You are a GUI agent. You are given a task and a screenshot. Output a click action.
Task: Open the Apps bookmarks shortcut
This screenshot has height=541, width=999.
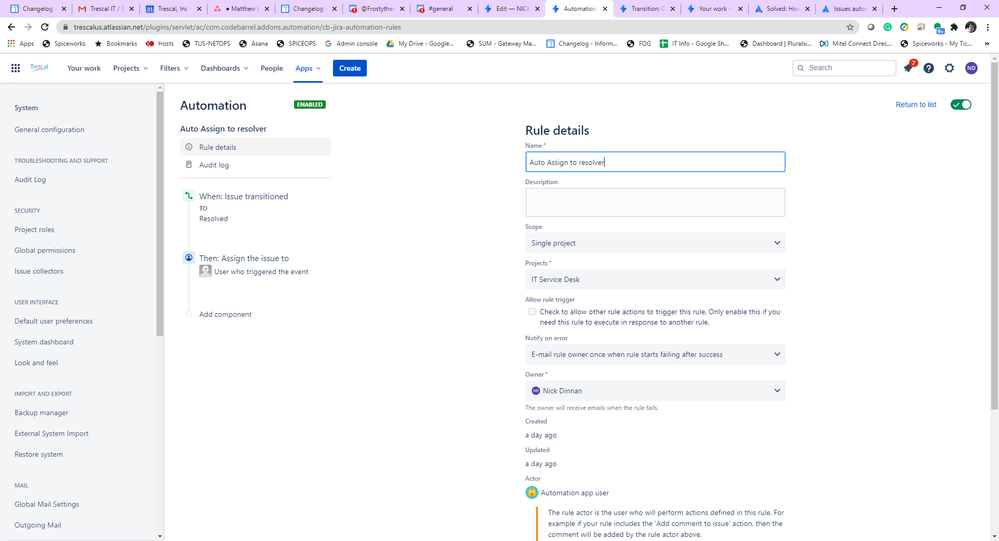pos(20,44)
